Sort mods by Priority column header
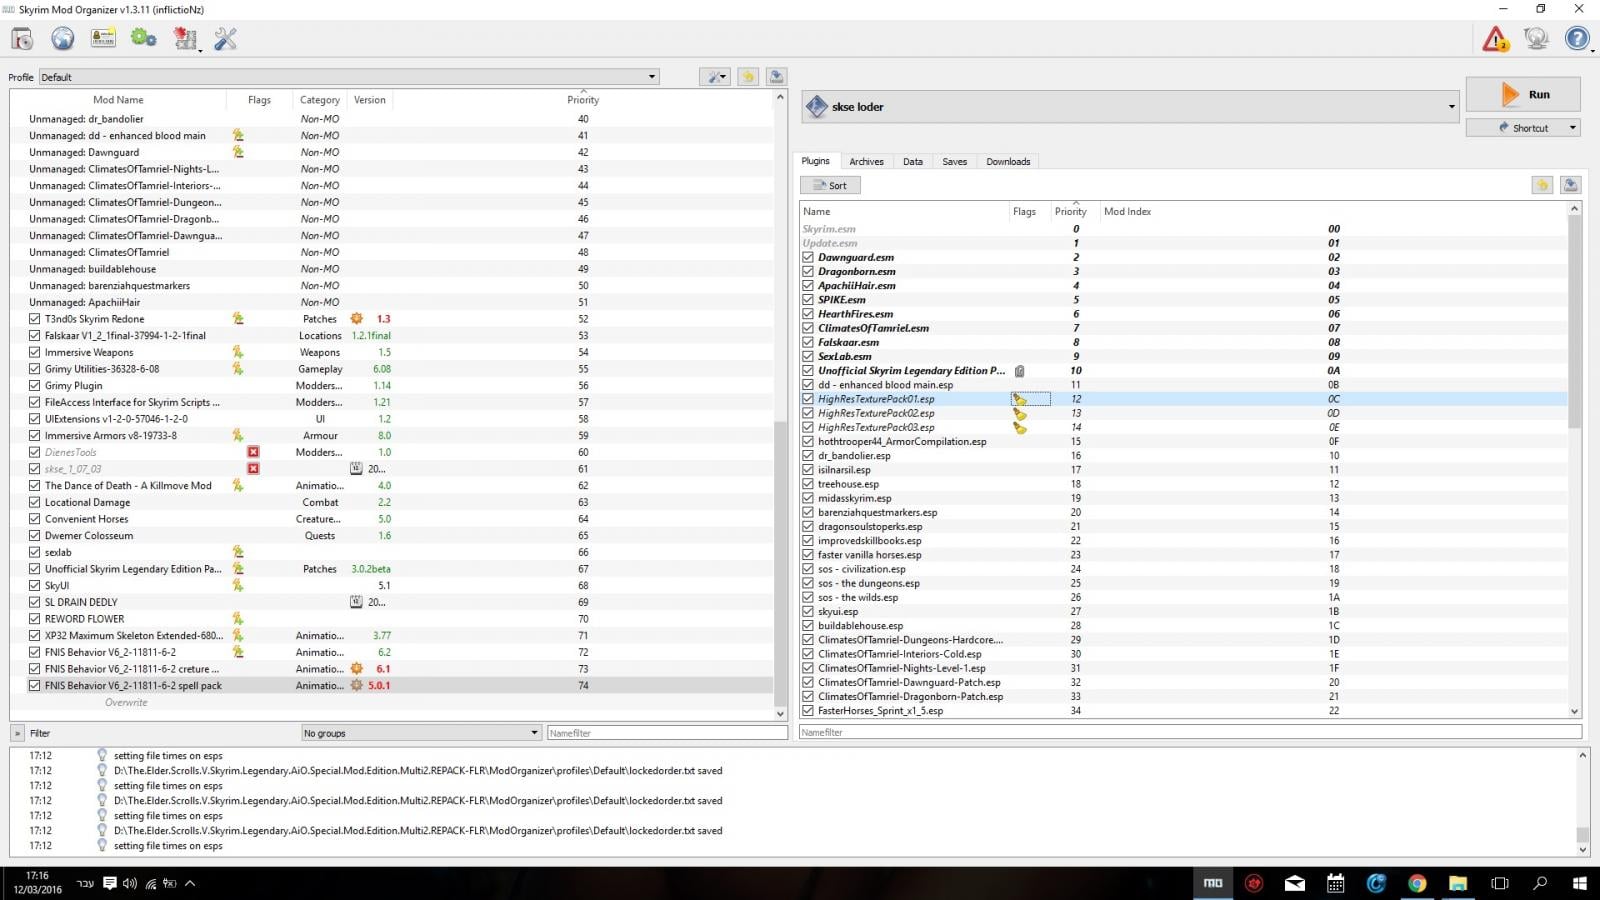Screen dimensions: 1600x900 pos(583,100)
